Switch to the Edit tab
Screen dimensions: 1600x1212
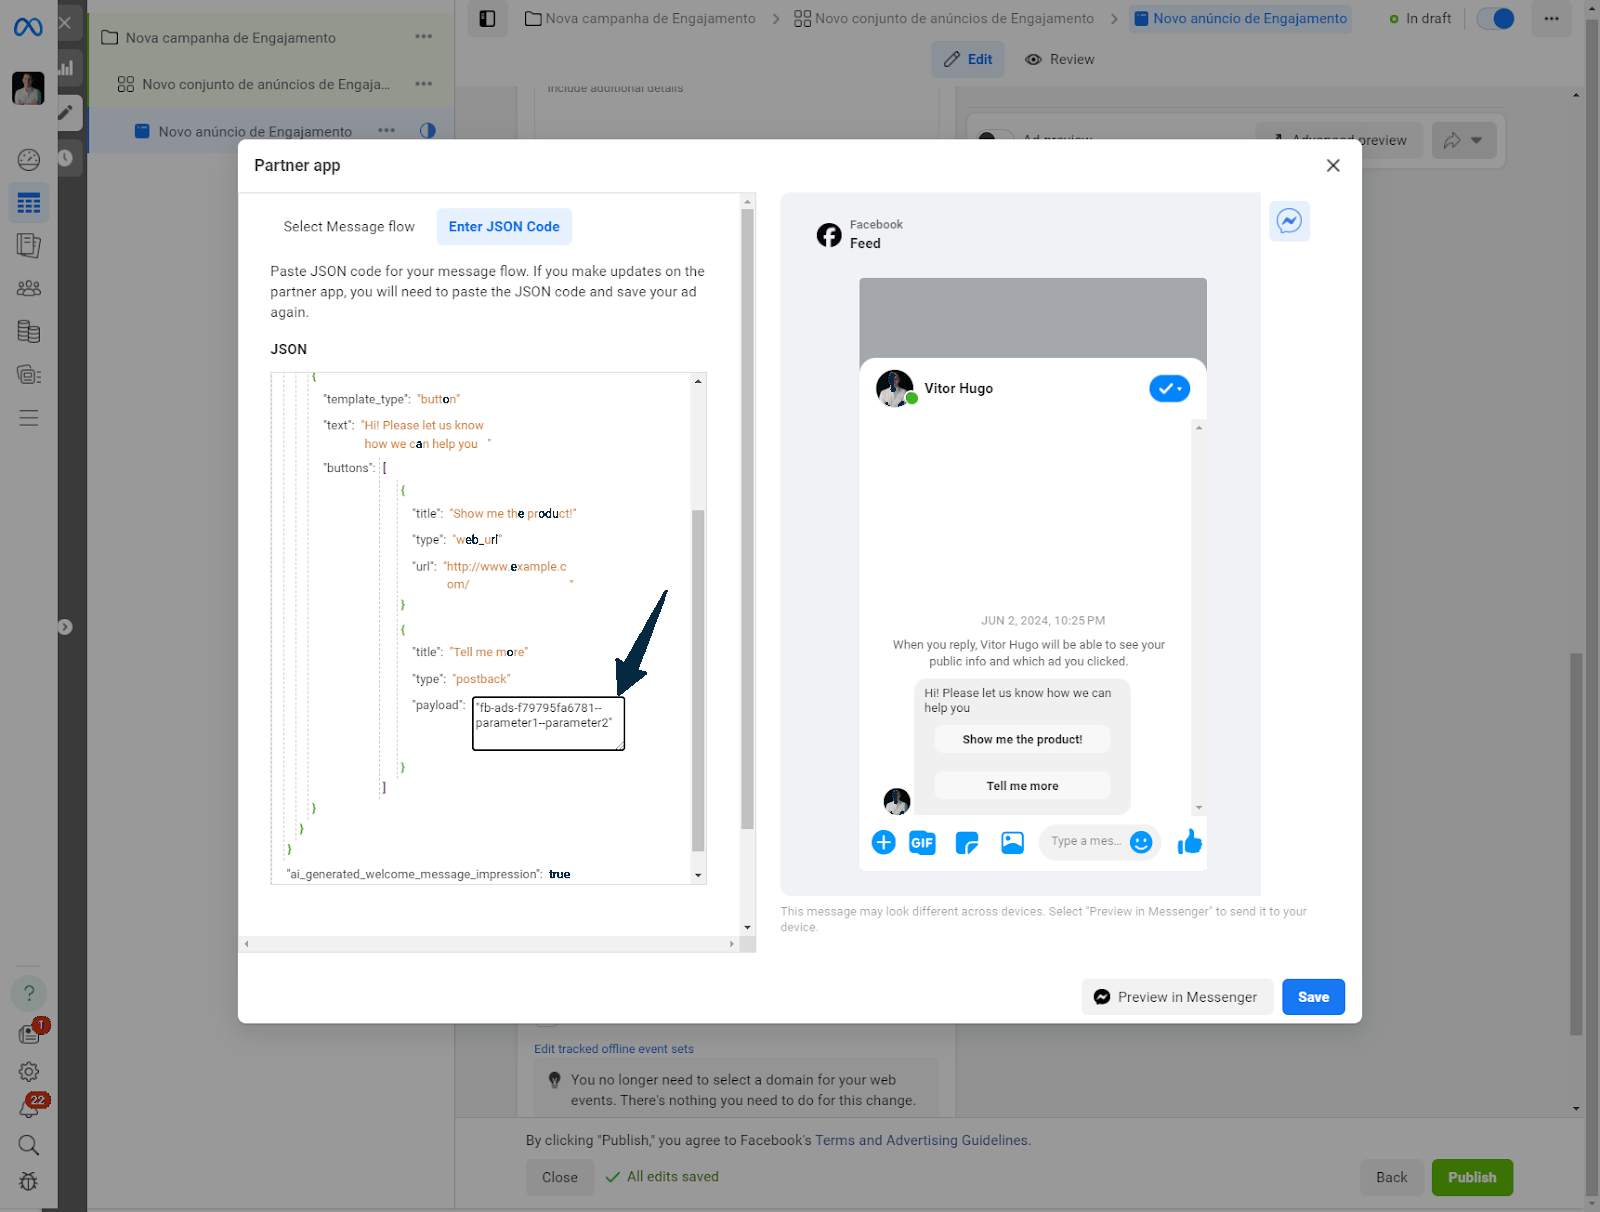click(968, 59)
